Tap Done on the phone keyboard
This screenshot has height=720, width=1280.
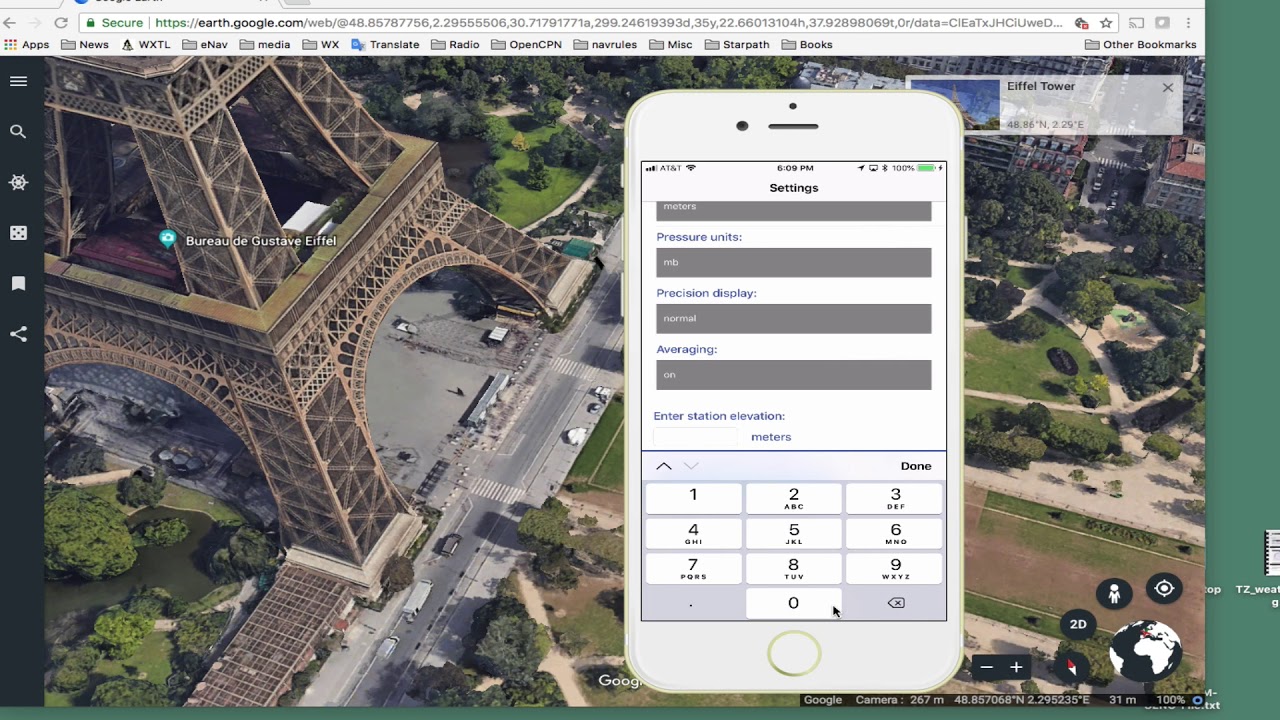tap(915, 466)
